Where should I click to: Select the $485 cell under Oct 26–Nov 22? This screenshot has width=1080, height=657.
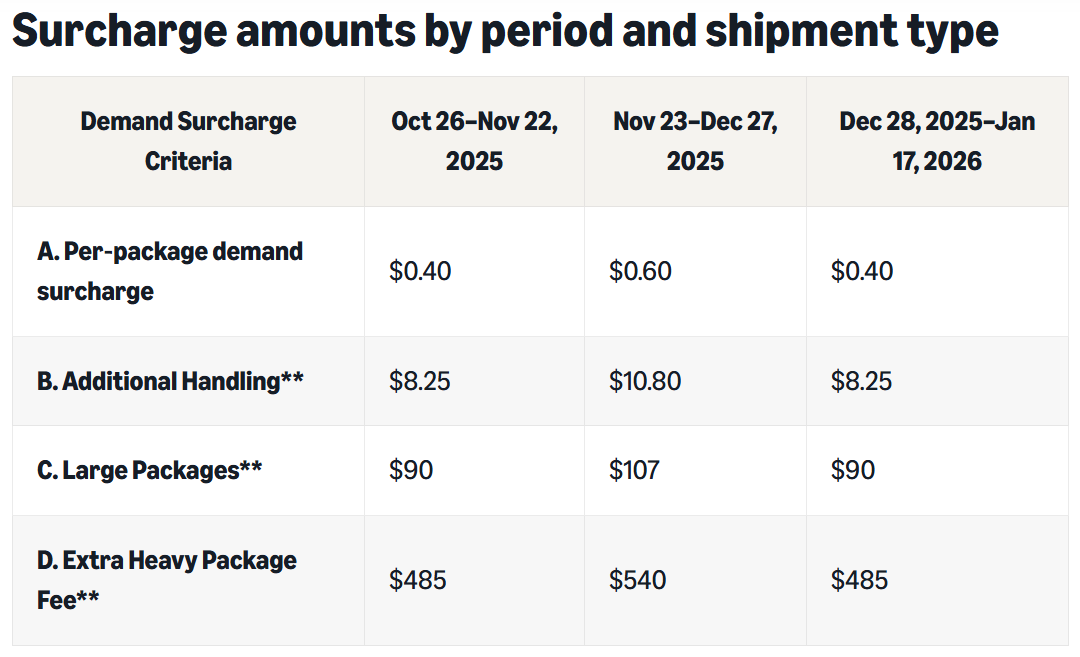pos(417,580)
